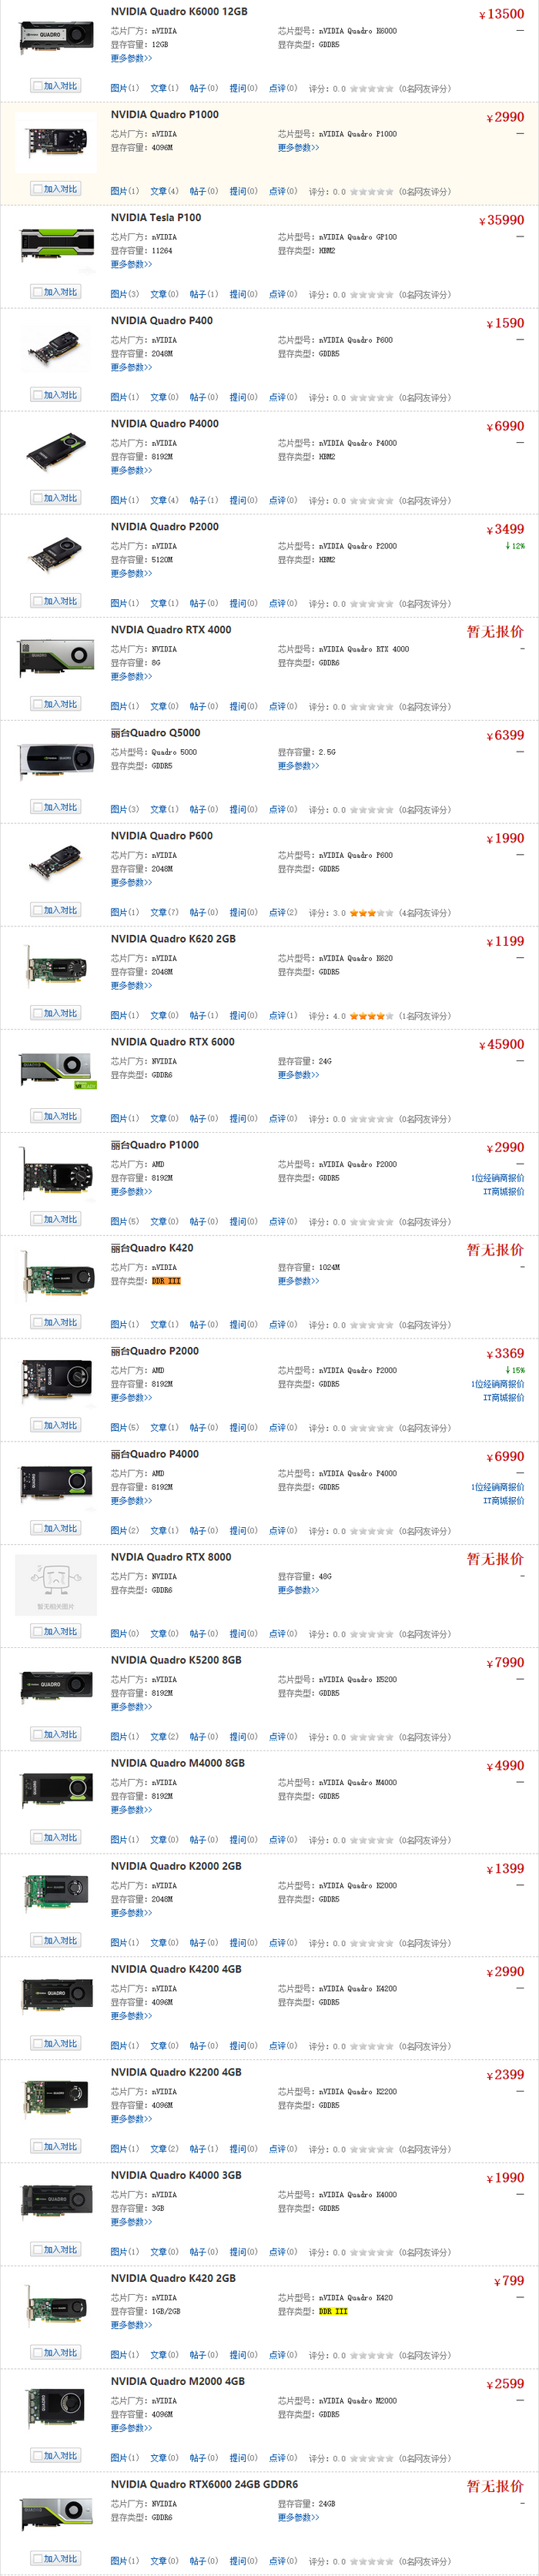This screenshot has width=539, height=2576.
Task: Open 文章(4) under NVIDIA Quadro P1000
Action: pyautogui.click(x=164, y=191)
